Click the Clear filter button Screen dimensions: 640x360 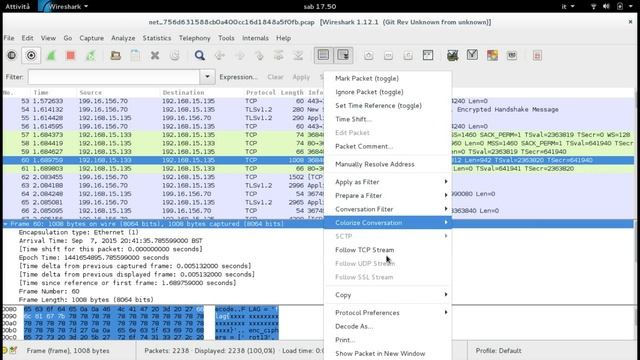click(276, 77)
